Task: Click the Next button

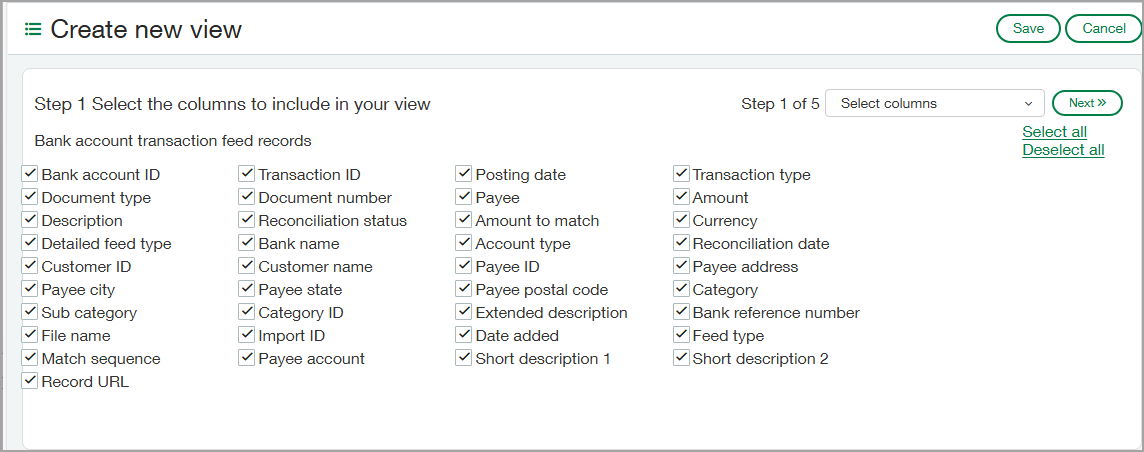Action: point(1087,103)
